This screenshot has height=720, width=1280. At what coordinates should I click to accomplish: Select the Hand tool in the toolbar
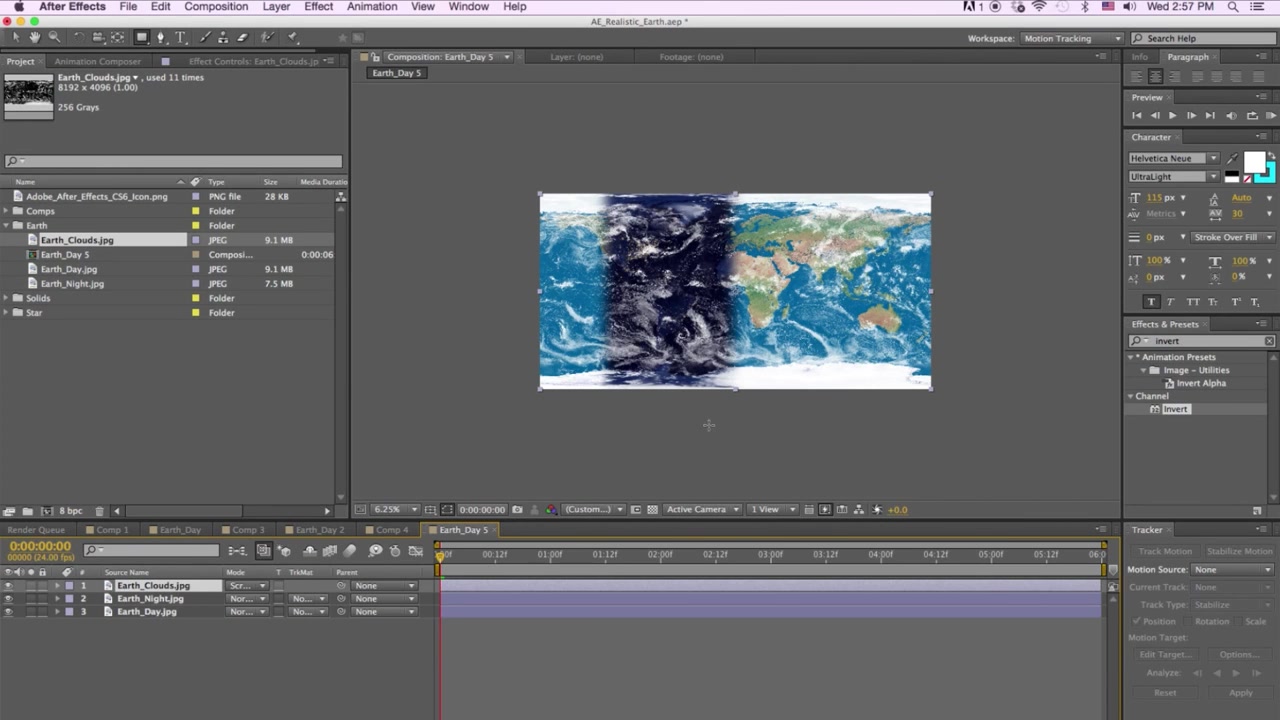[34, 37]
